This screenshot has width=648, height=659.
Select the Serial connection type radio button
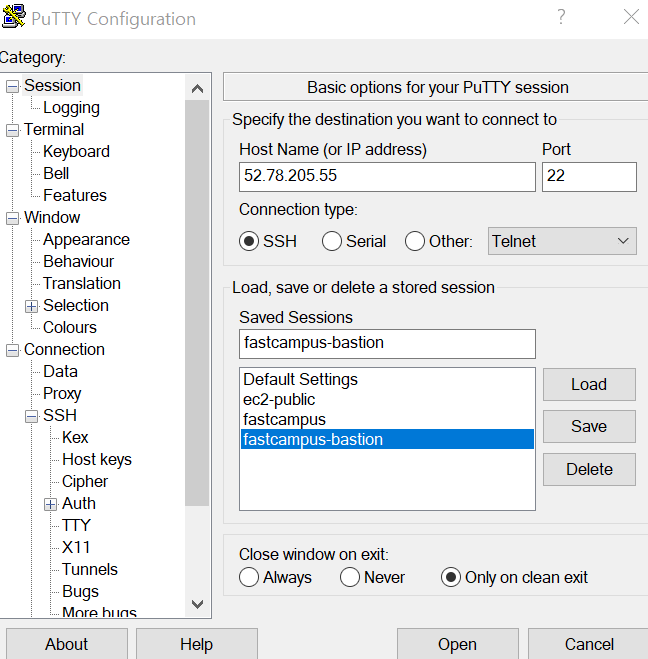click(x=332, y=241)
